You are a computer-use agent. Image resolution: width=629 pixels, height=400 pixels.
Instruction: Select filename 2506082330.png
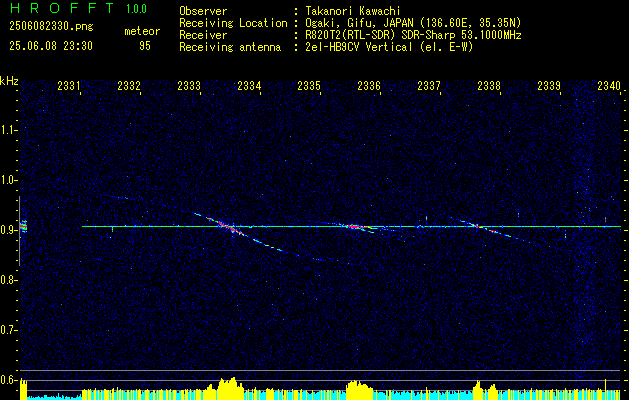click(x=51, y=27)
